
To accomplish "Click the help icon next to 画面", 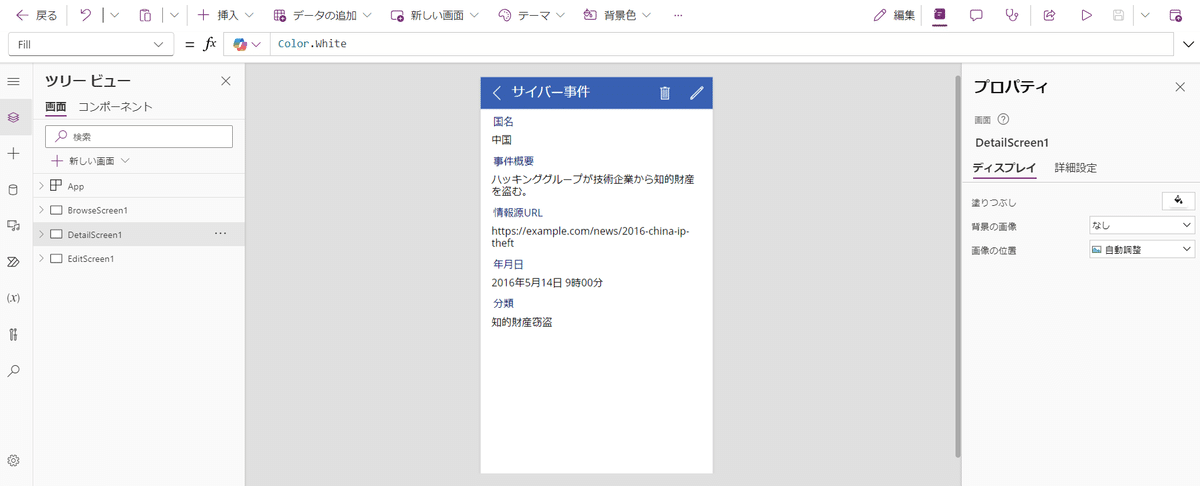I will point(1003,119).
